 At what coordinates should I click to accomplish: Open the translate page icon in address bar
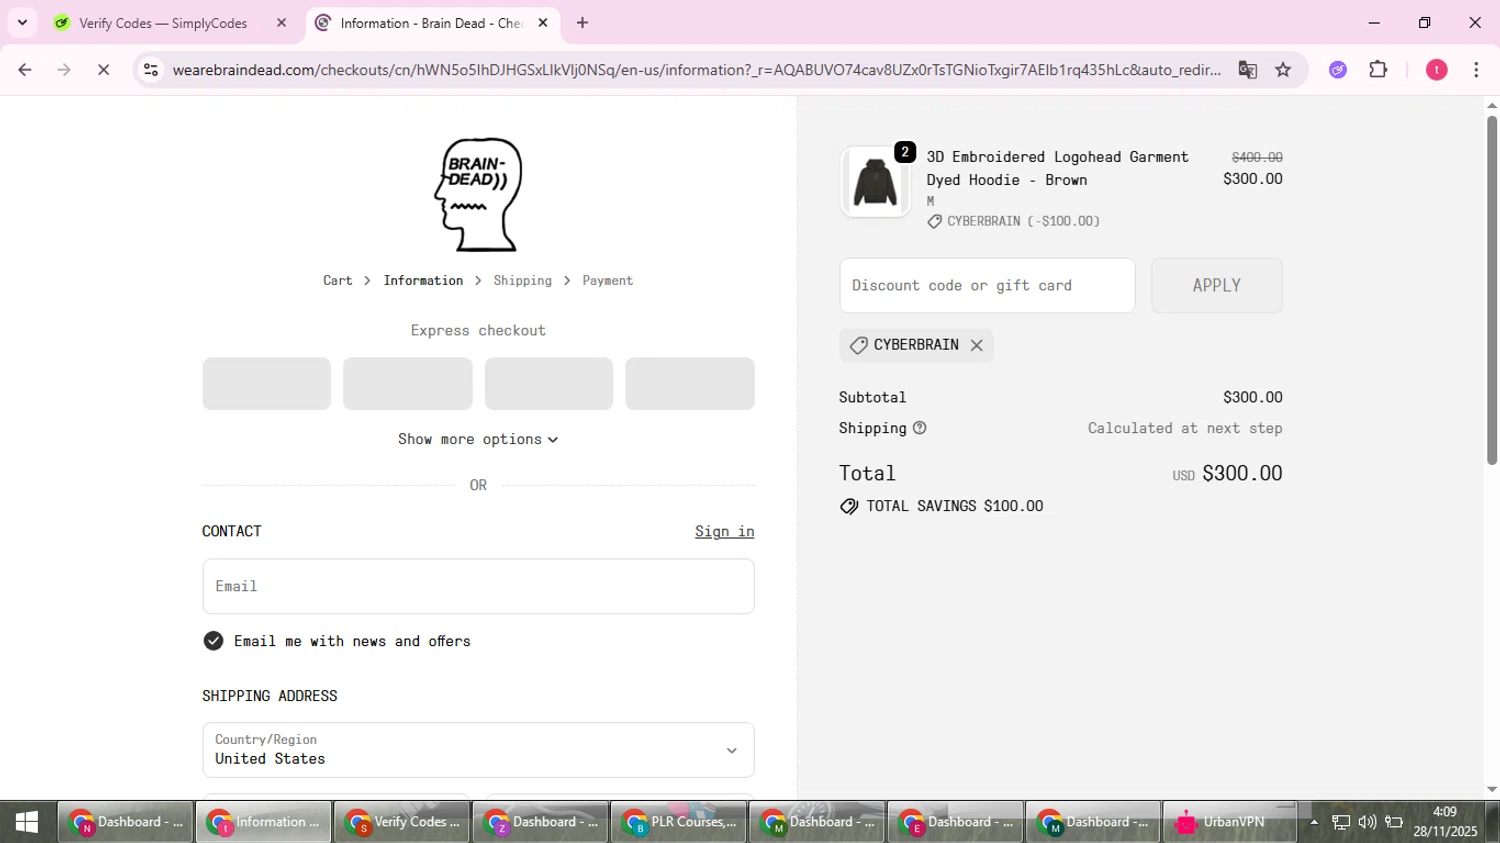1247,70
